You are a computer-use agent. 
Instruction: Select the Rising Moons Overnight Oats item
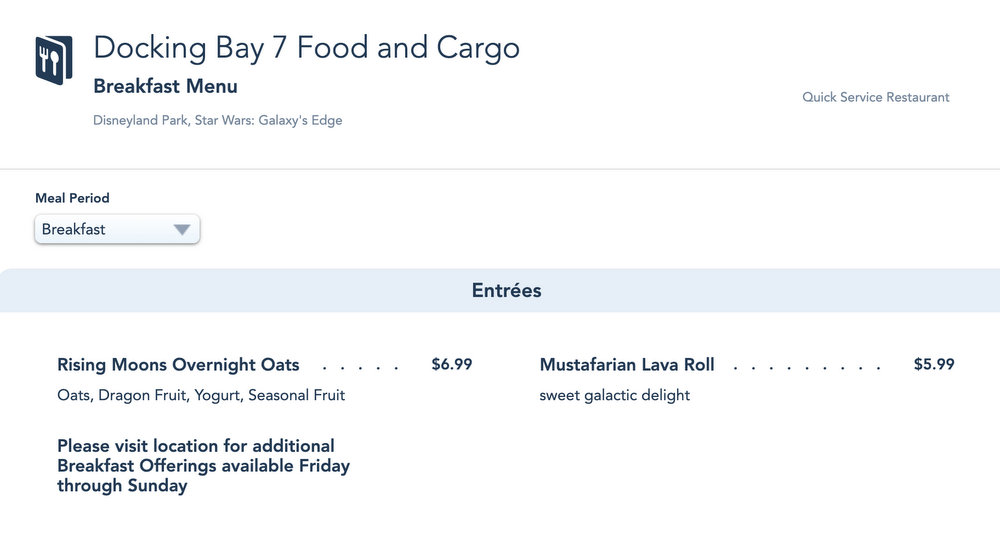tap(178, 365)
